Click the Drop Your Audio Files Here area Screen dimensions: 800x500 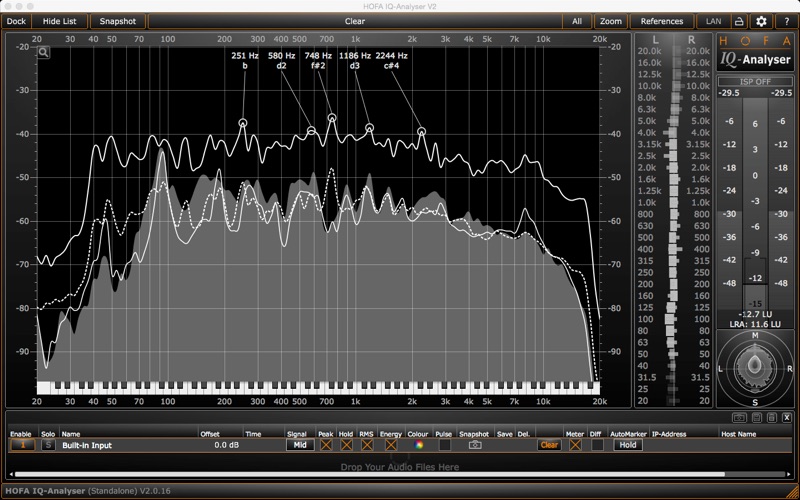(399, 467)
